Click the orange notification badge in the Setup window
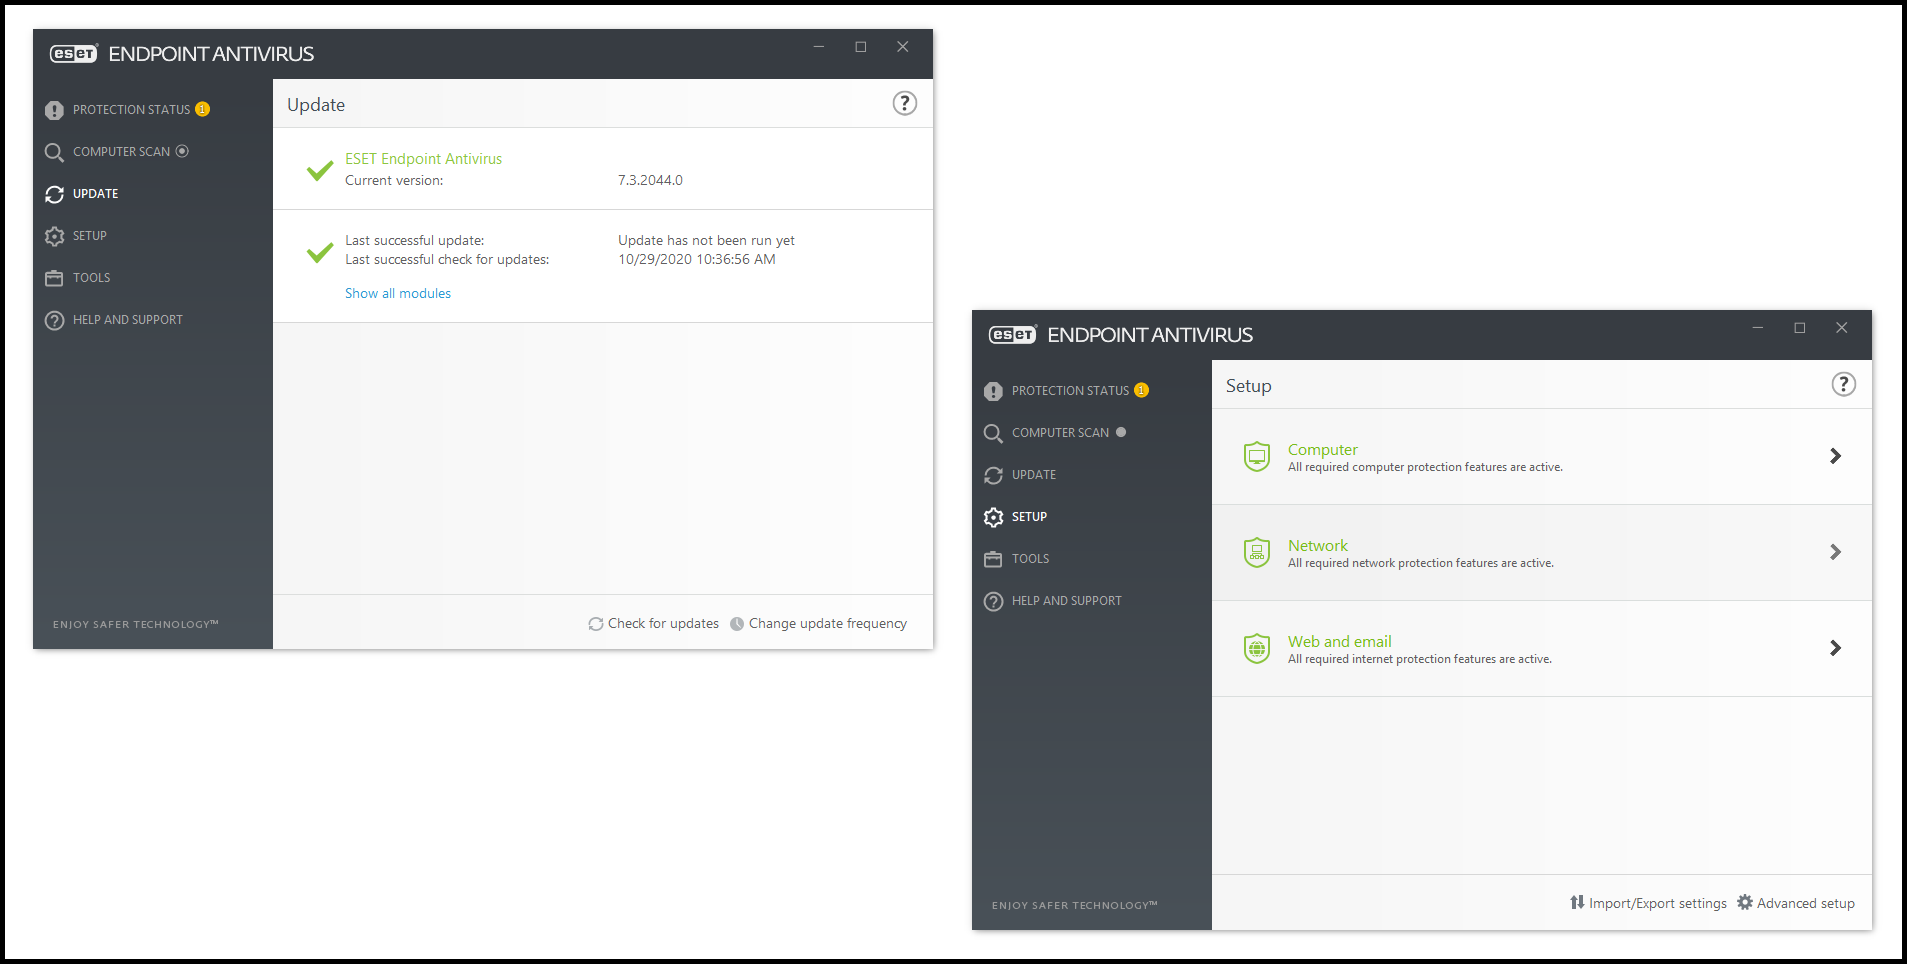 (x=1141, y=390)
